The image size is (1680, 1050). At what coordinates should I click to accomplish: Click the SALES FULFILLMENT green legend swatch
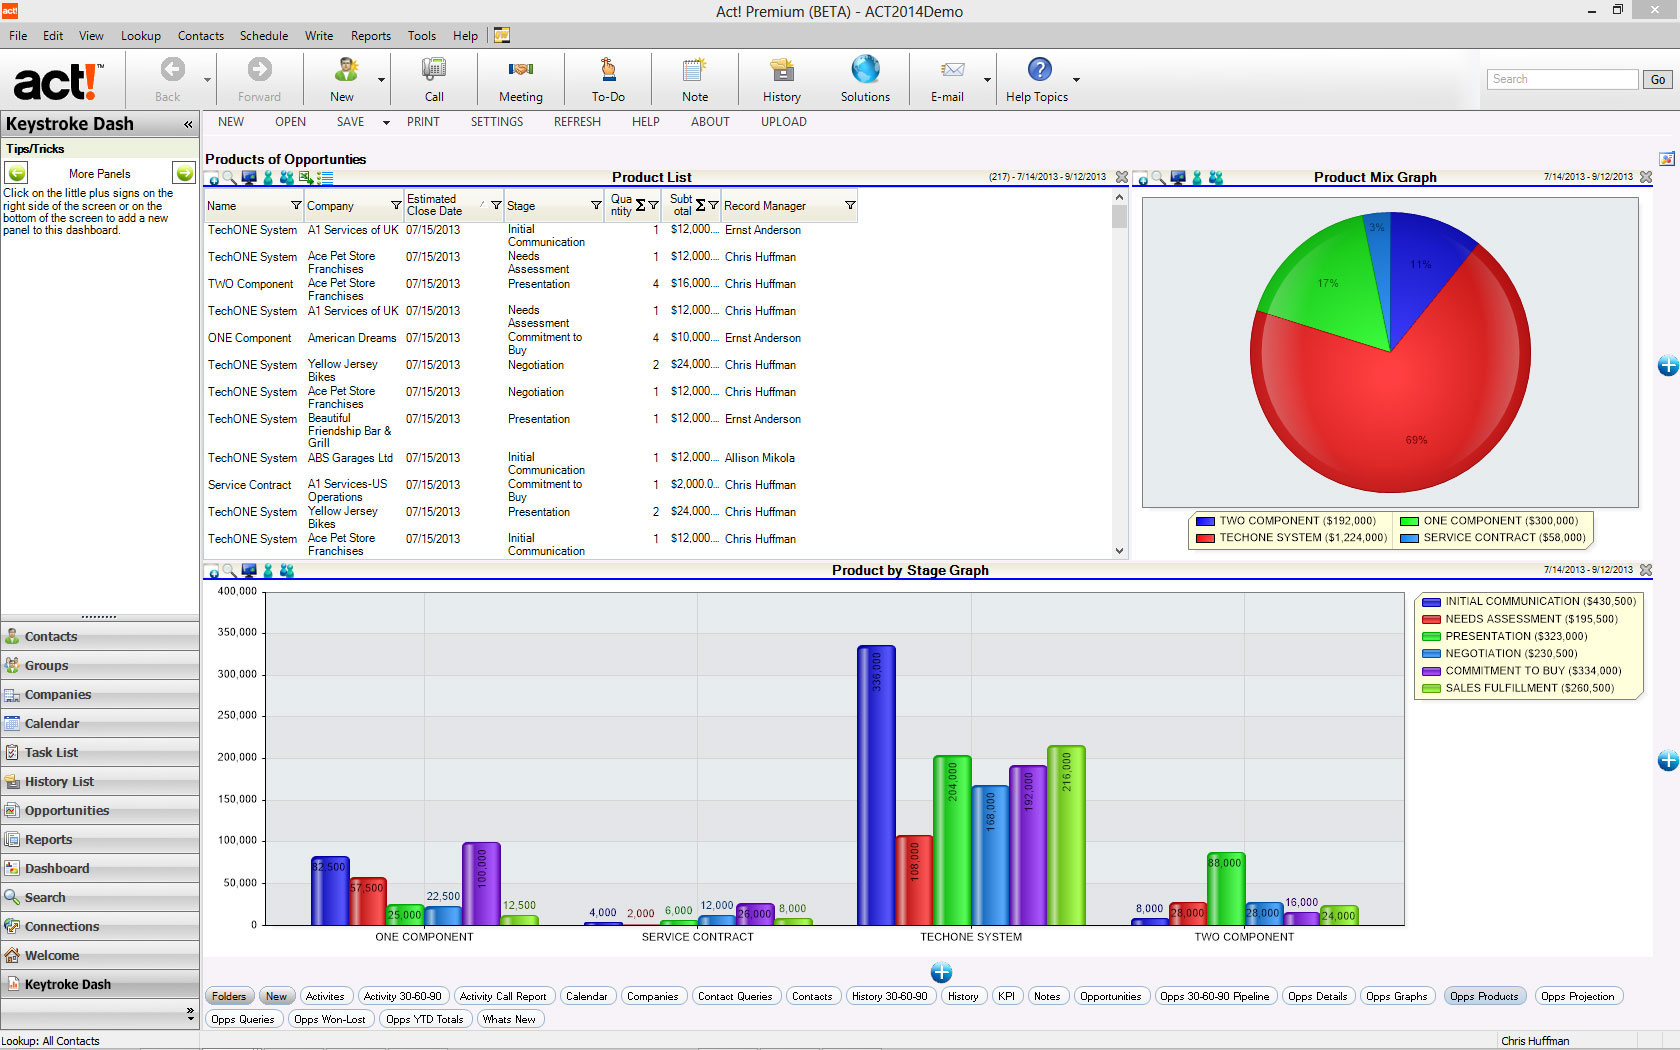coord(1431,688)
